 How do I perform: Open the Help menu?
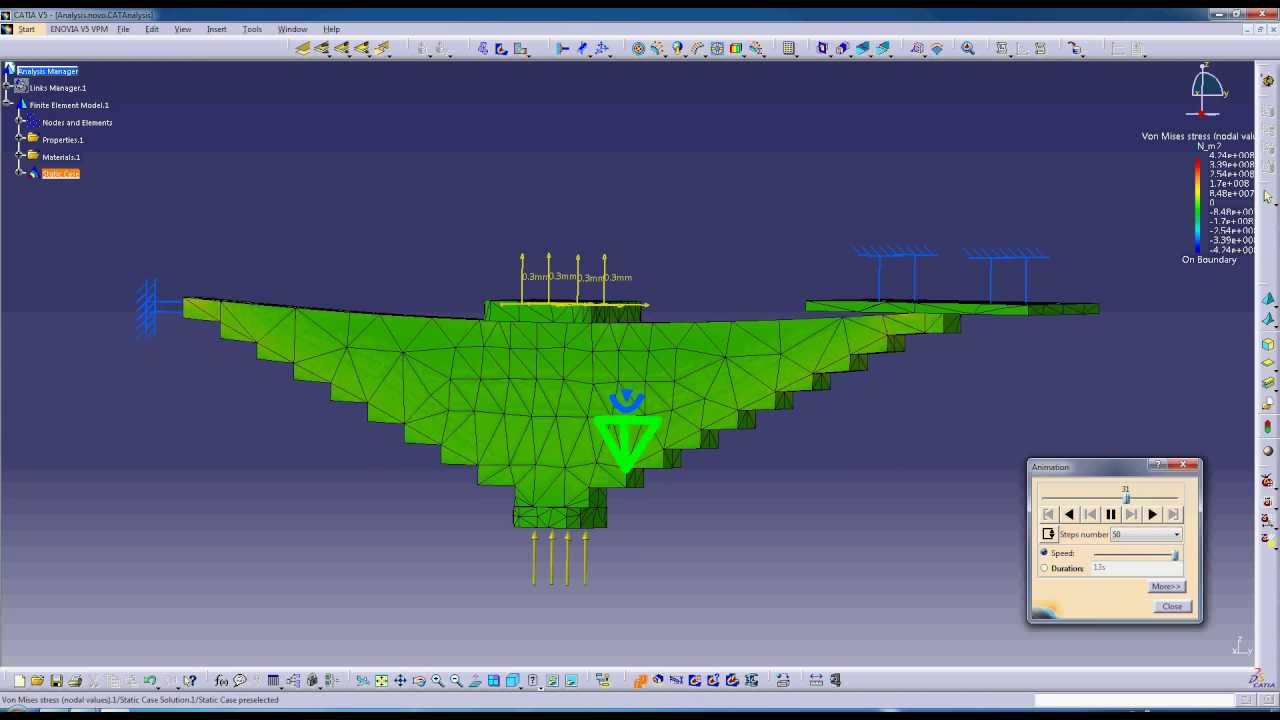(331, 29)
